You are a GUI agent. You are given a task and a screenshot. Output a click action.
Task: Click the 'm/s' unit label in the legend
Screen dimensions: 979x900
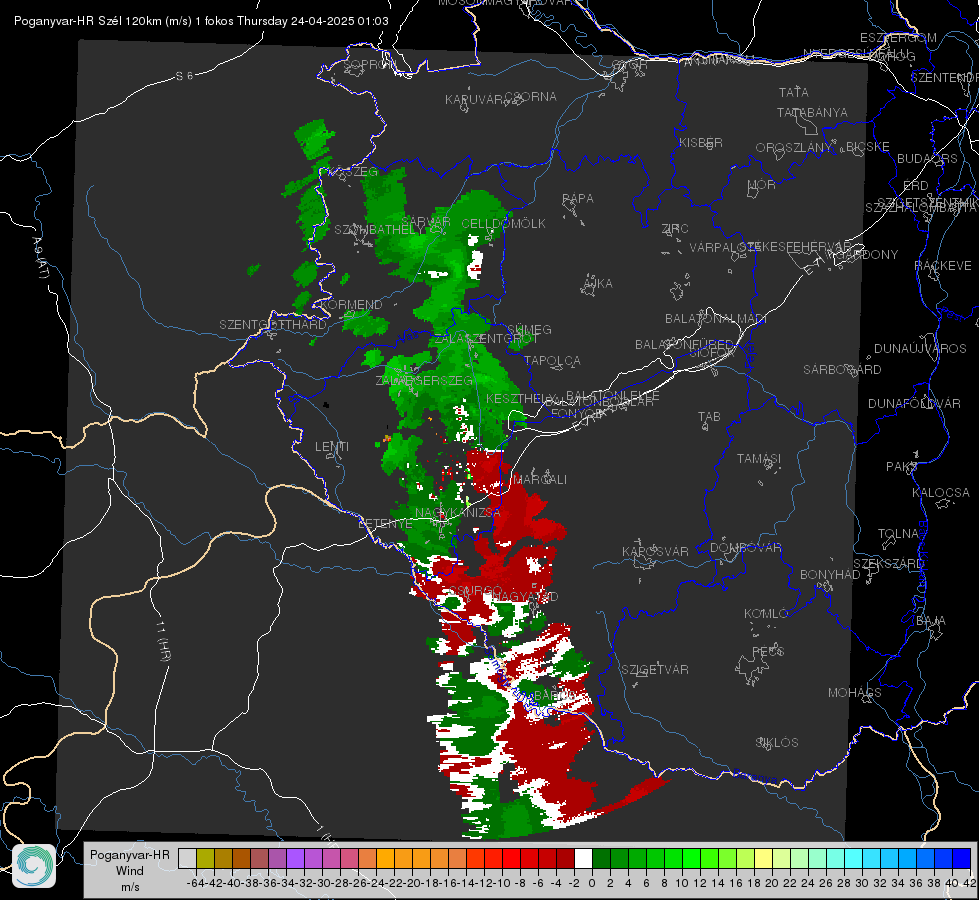tap(130, 887)
